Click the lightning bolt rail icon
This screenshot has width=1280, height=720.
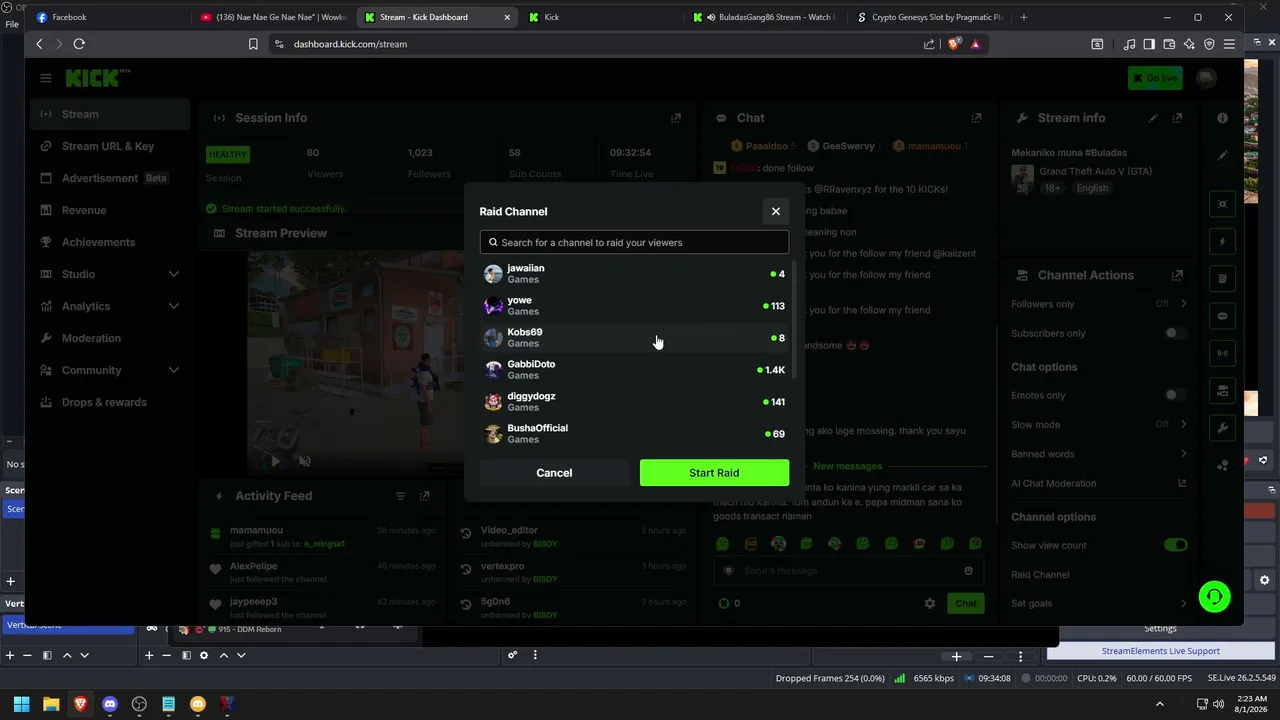(1222, 241)
